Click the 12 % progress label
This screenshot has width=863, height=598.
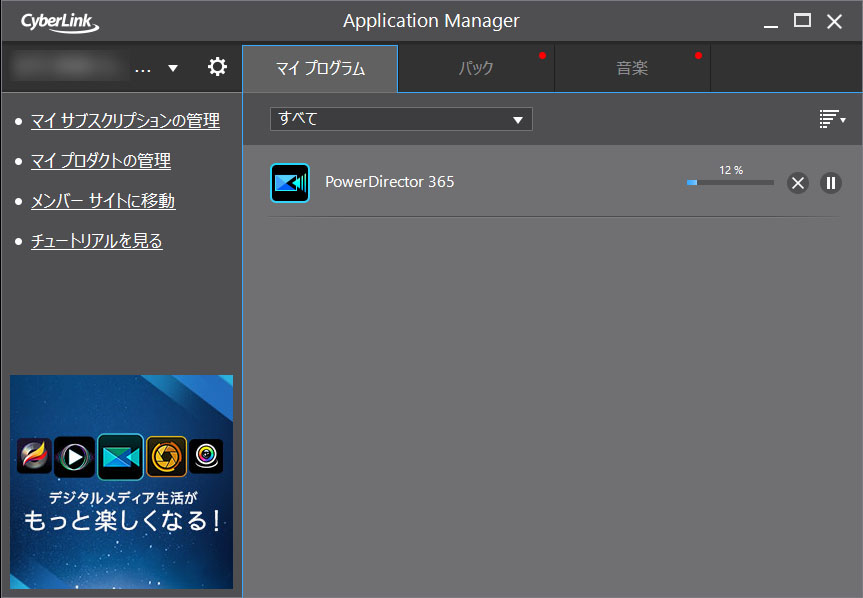tap(731, 171)
